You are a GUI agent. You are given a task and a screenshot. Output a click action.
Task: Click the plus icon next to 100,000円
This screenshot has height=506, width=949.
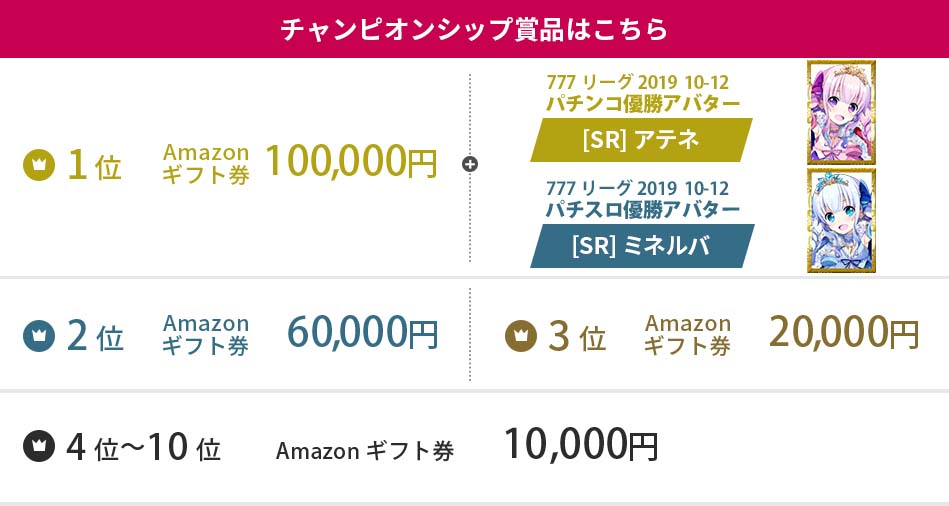coord(470,163)
